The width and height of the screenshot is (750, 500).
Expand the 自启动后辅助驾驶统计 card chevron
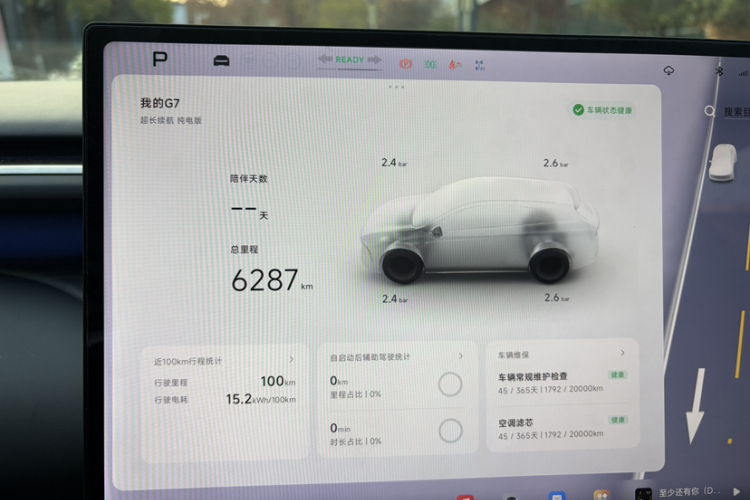click(x=461, y=356)
